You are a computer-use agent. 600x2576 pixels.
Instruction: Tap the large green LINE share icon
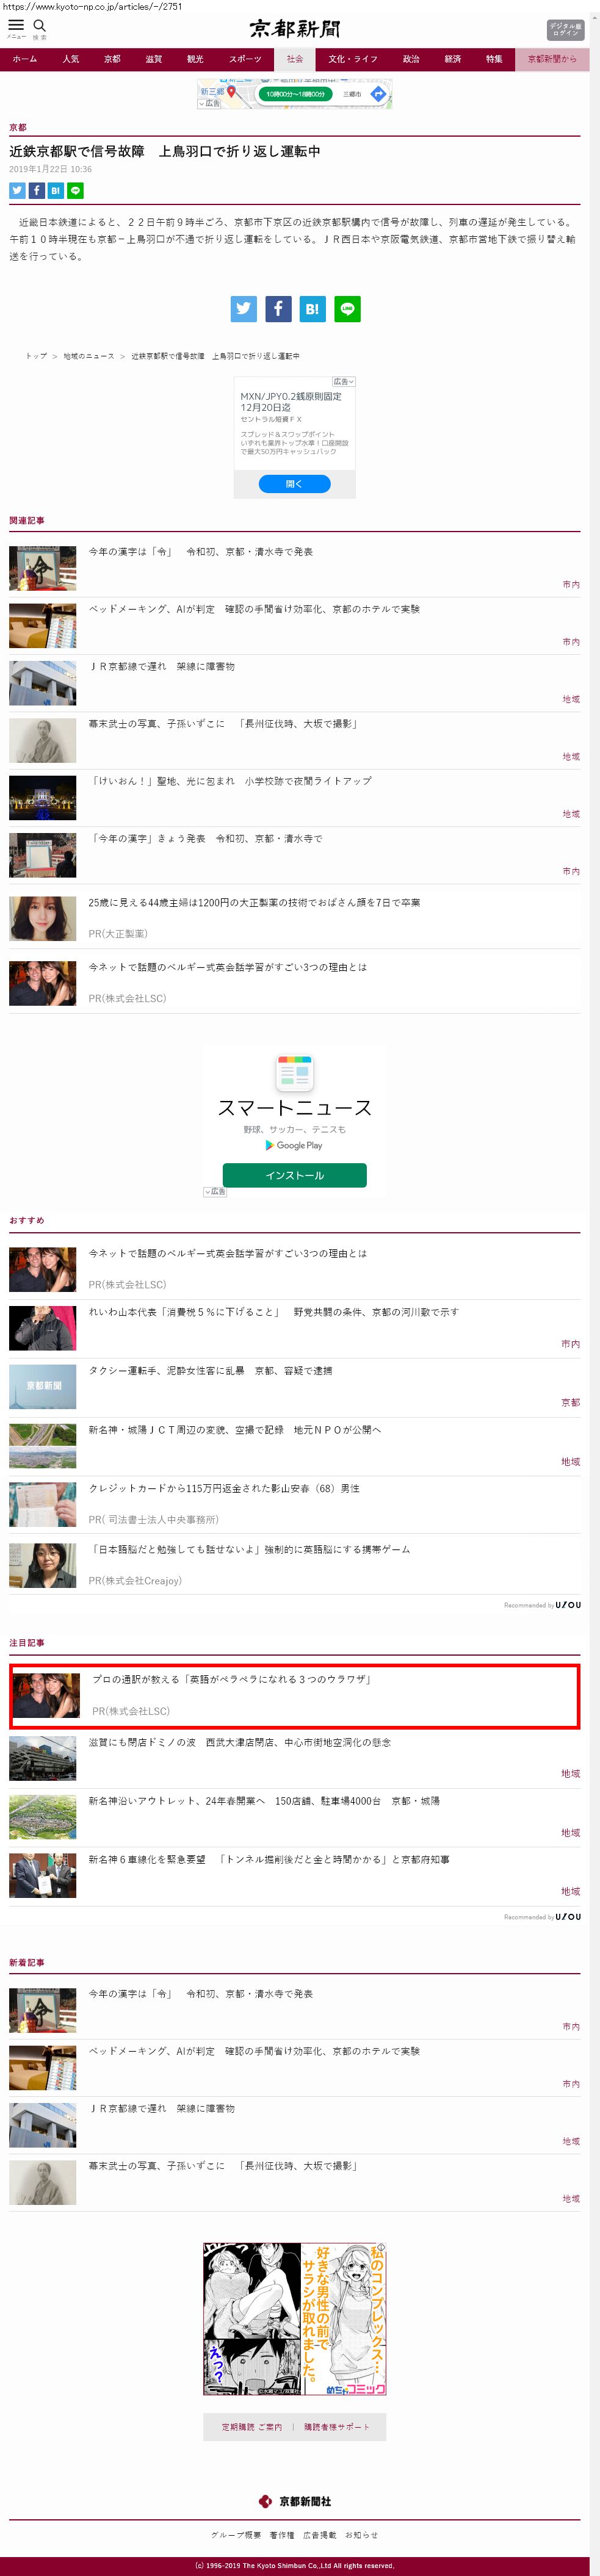(347, 309)
